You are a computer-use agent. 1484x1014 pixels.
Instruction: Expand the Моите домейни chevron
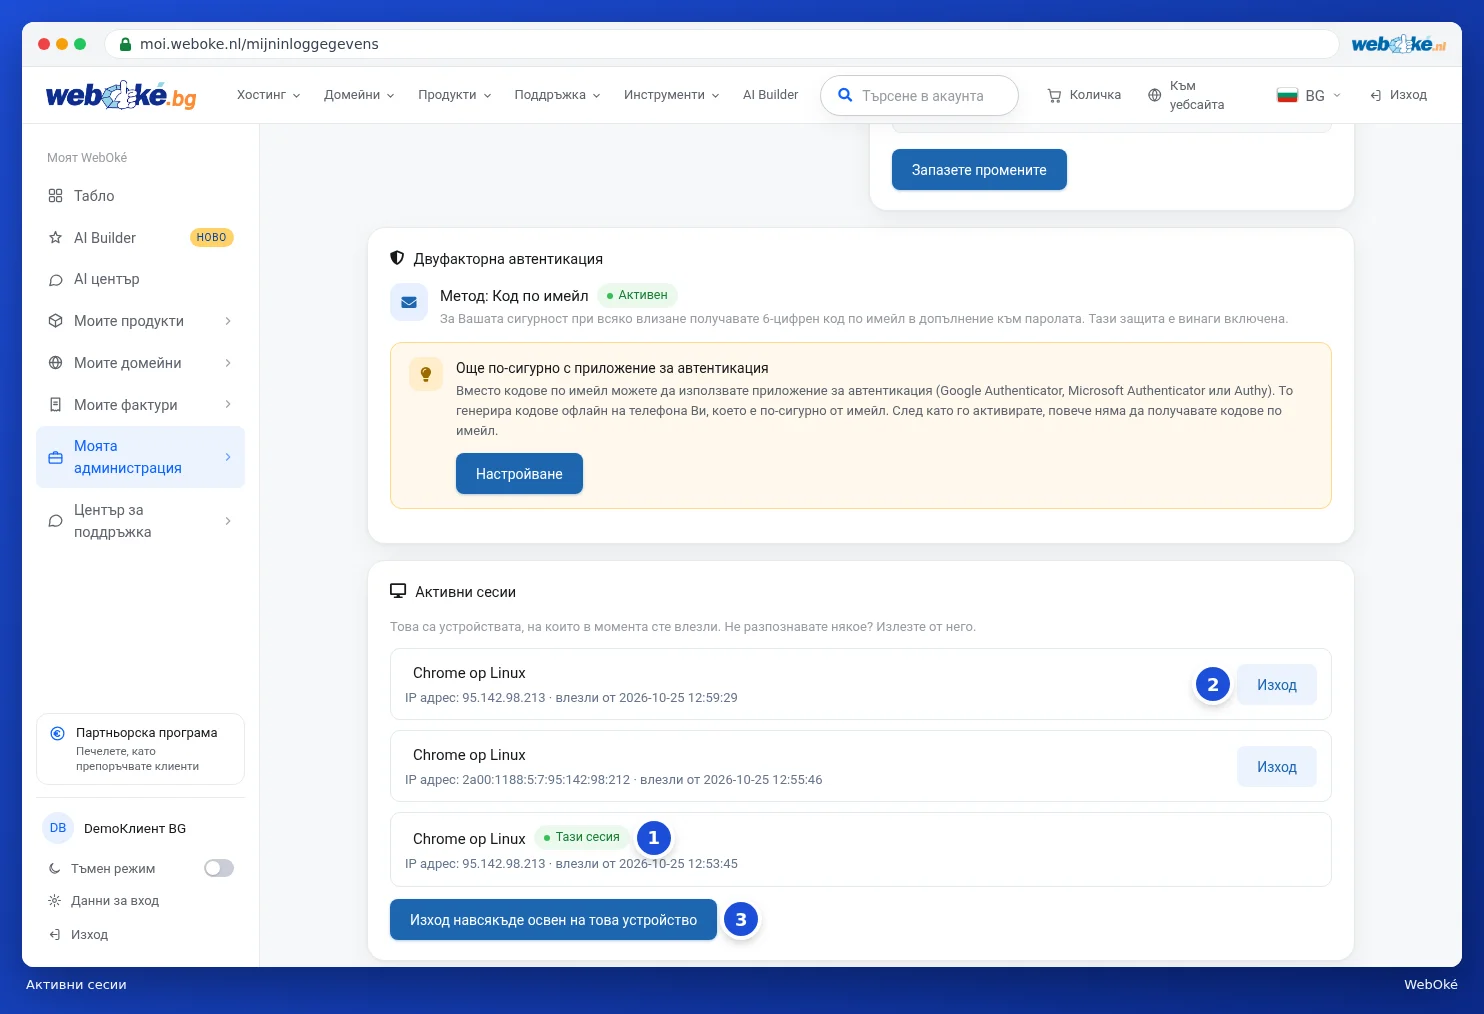coord(228,363)
